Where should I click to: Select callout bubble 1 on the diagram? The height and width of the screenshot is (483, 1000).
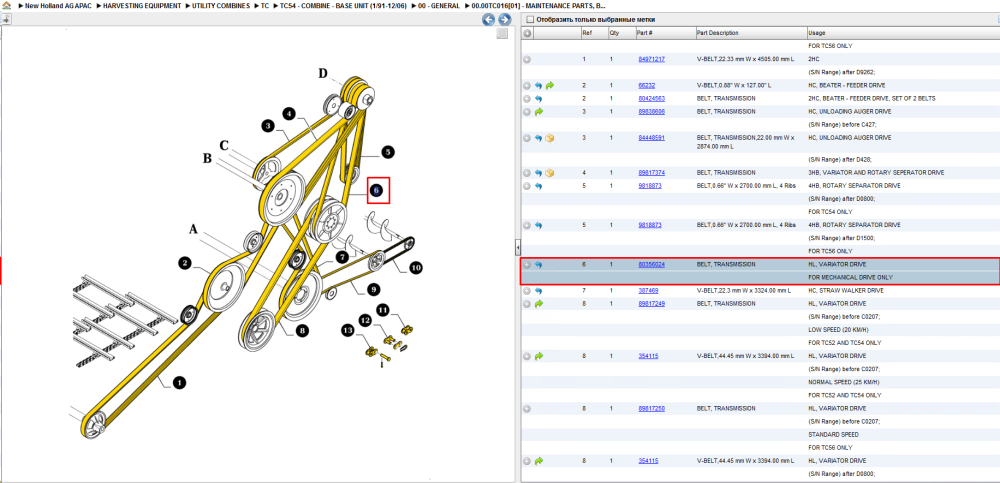click(x=179, y=383)
